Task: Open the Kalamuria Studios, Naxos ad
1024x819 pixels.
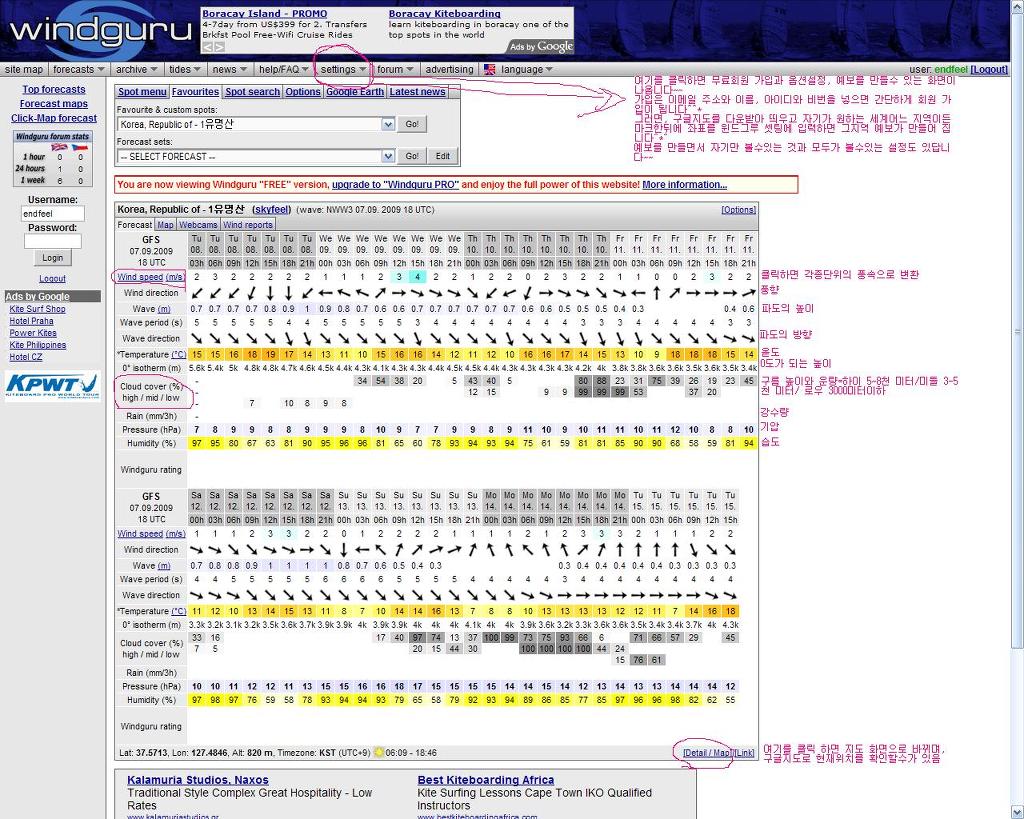Action: [x=198, y=780]
